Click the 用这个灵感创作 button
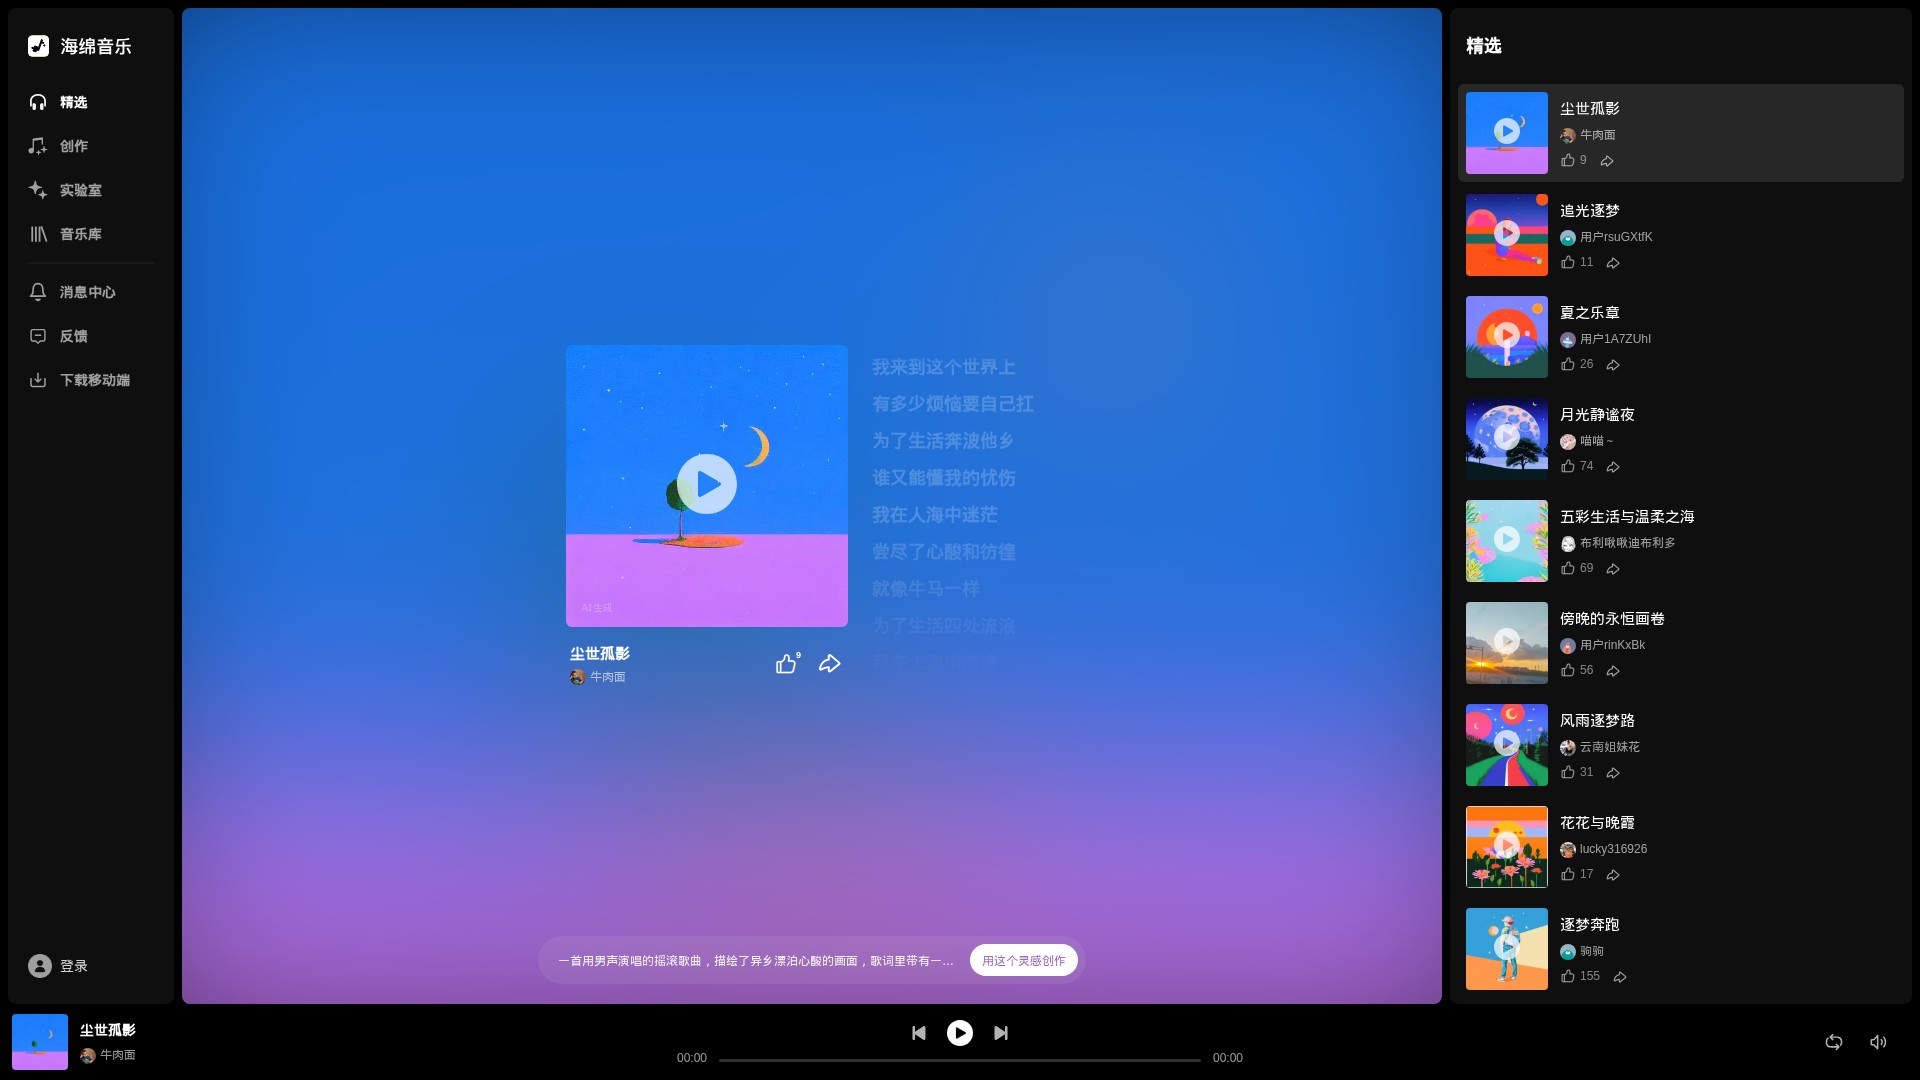The height and width of the screenshot is (1080, 1920). click(x=1023, y=960)
